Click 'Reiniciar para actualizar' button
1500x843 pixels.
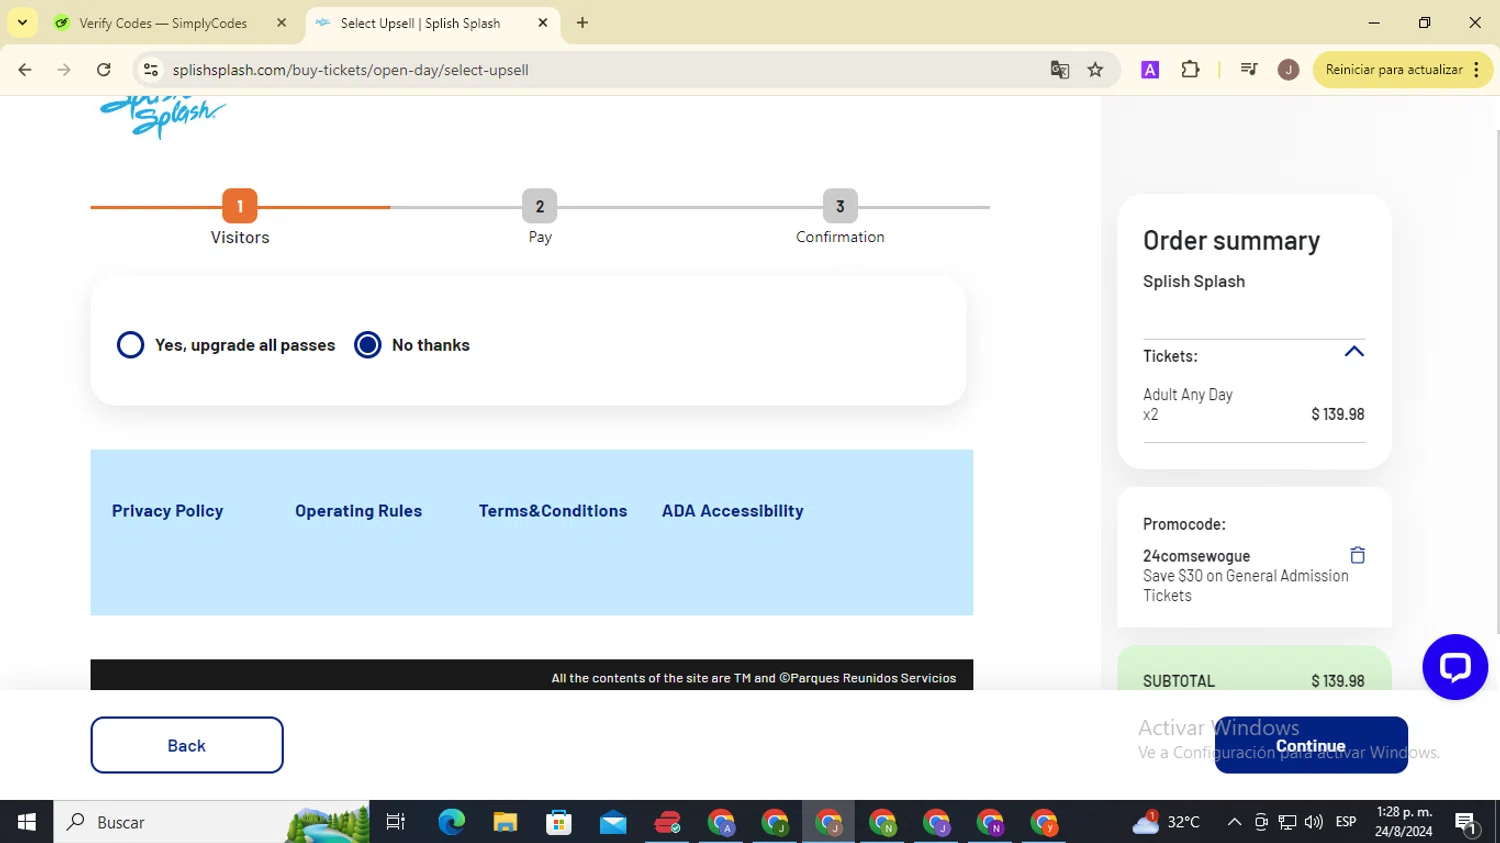(1394, 70)
